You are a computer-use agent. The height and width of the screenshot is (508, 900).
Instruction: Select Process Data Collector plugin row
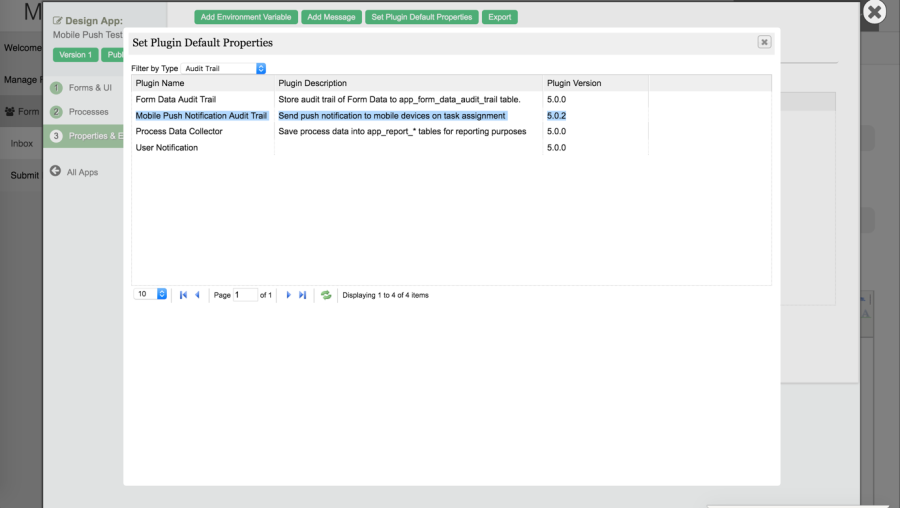pyautogui.click(x=179, y=131)
